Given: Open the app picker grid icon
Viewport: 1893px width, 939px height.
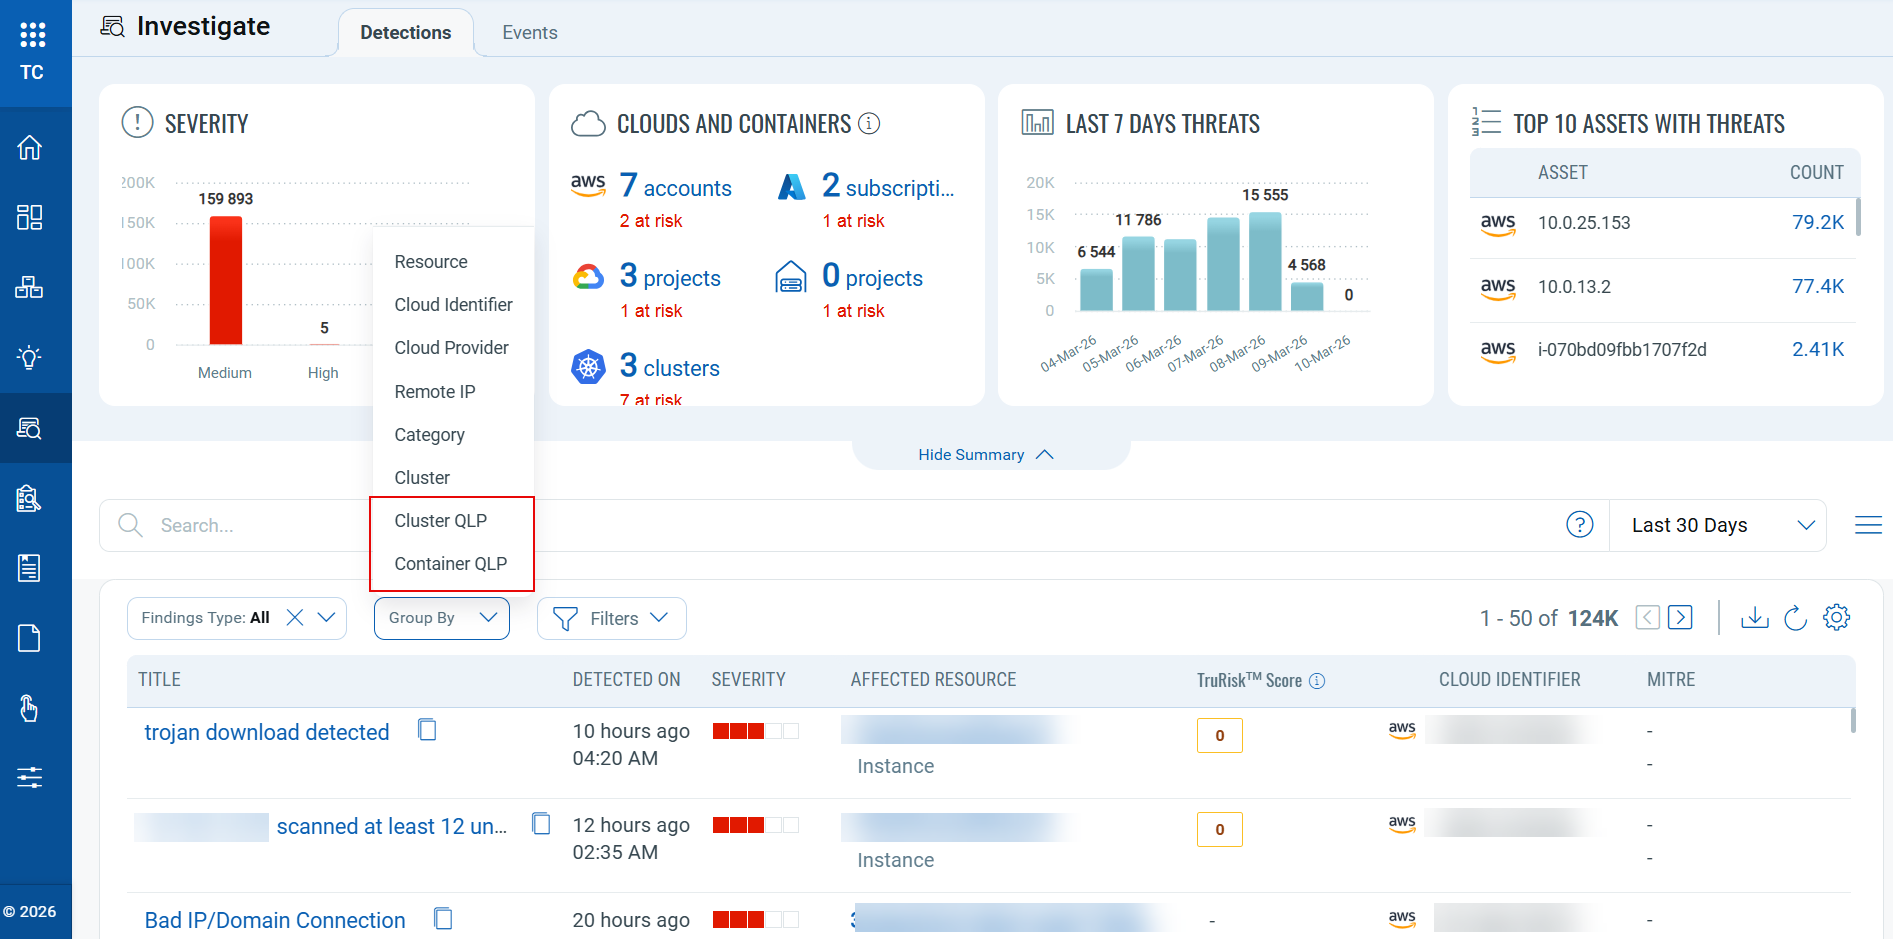Looking at the screenshot, I should coord(32,35).
